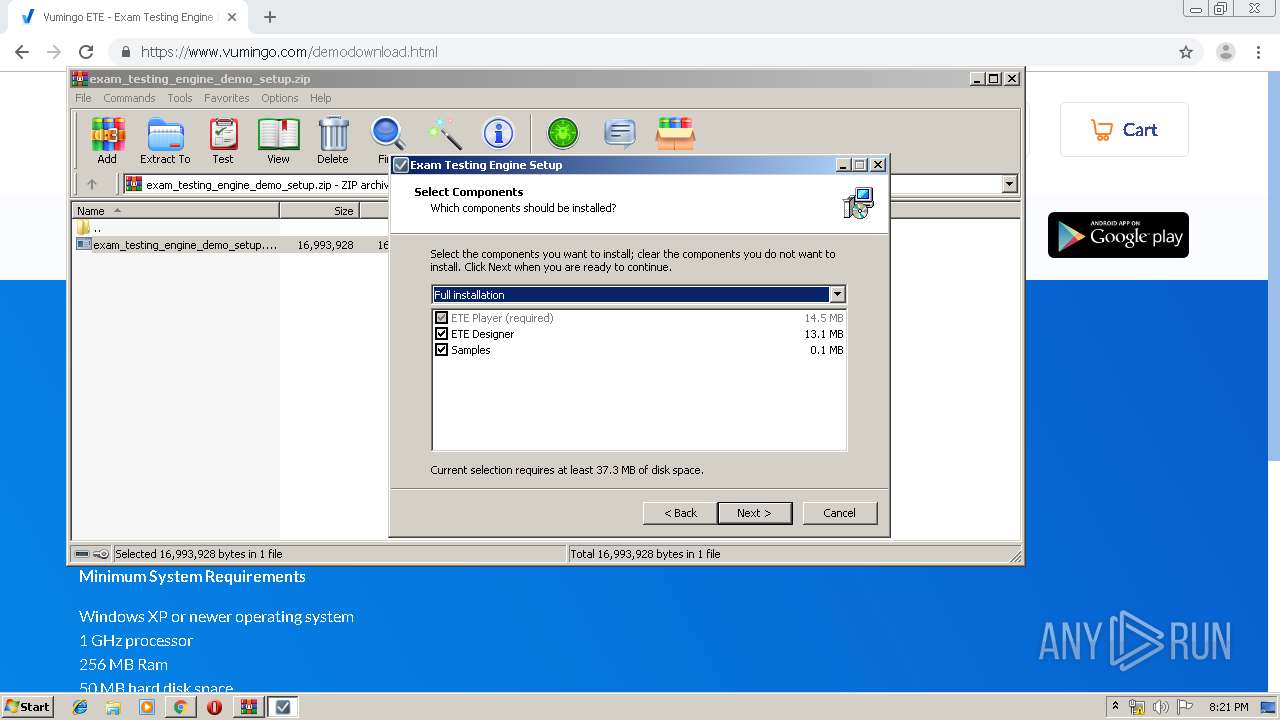Sort by the Name column header
The height and width of the screenshot is (720, 1280).
point(176,211)
